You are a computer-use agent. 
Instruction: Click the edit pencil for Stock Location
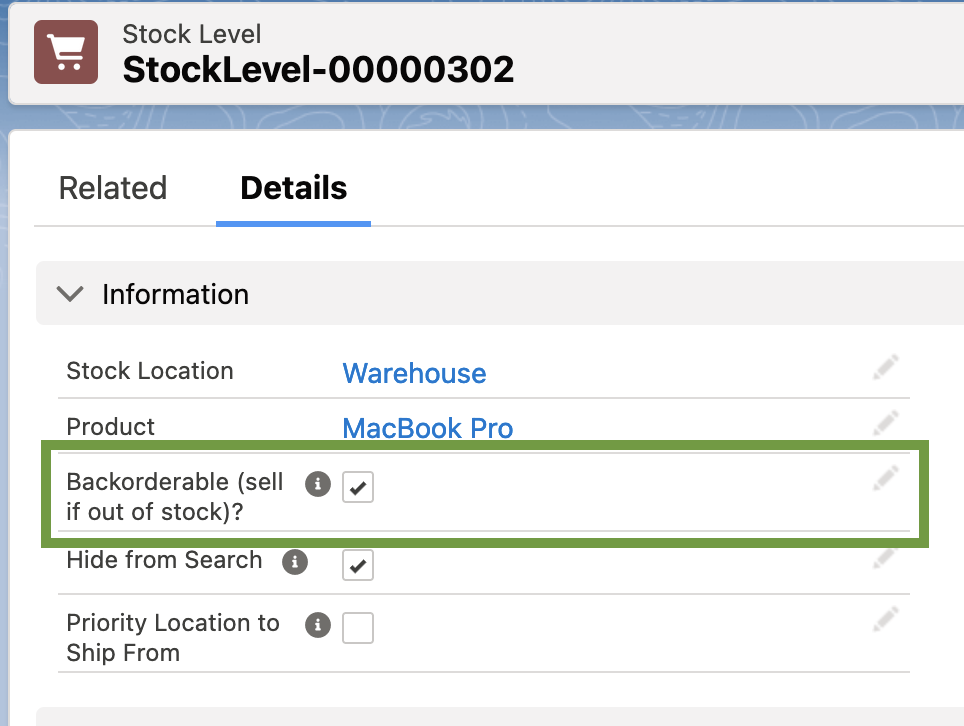point(885,367)
